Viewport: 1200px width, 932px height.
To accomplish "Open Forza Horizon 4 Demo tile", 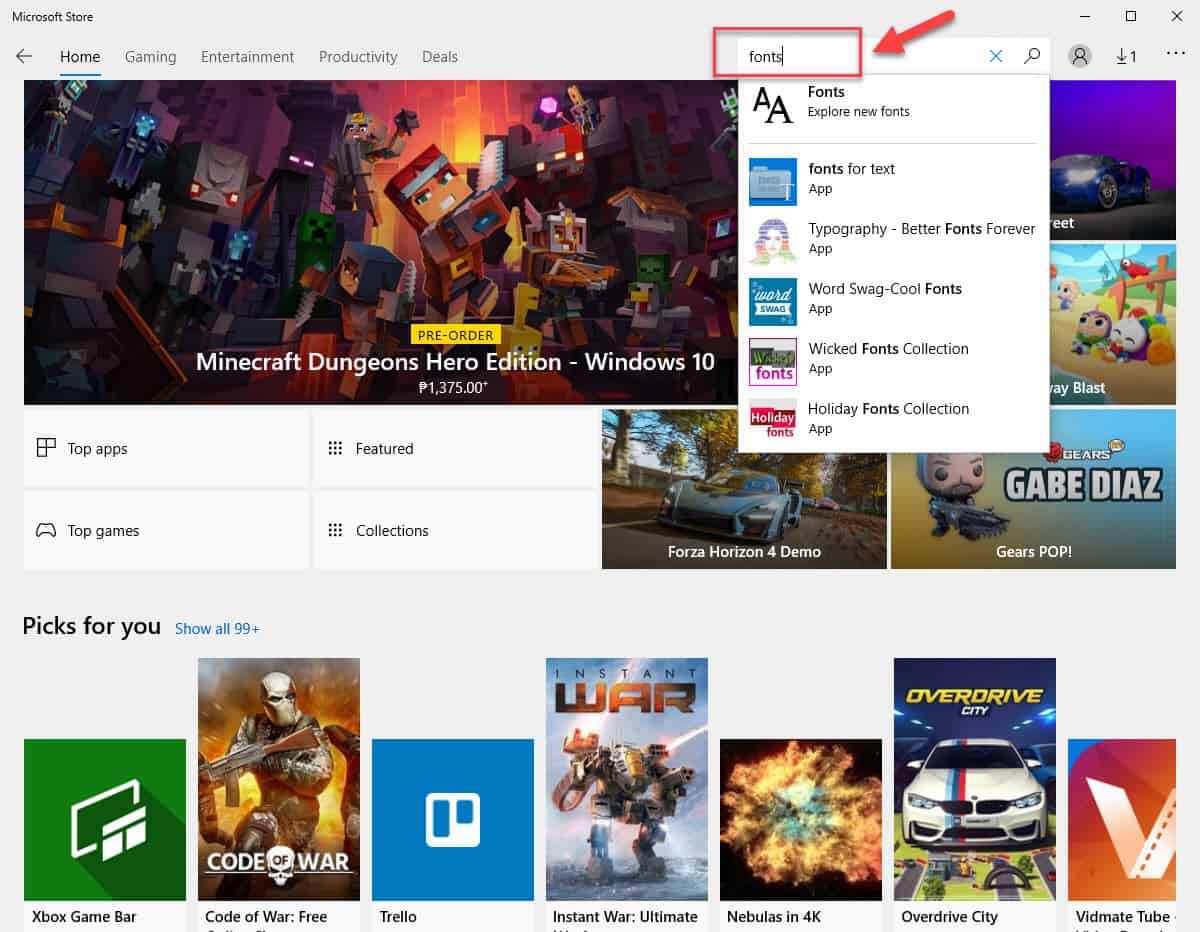I will tap(744, 489).
